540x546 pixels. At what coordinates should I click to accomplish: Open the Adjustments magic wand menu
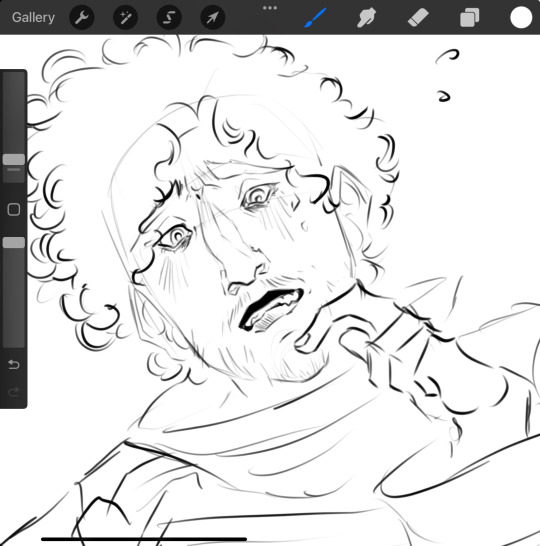click(125, 17)
